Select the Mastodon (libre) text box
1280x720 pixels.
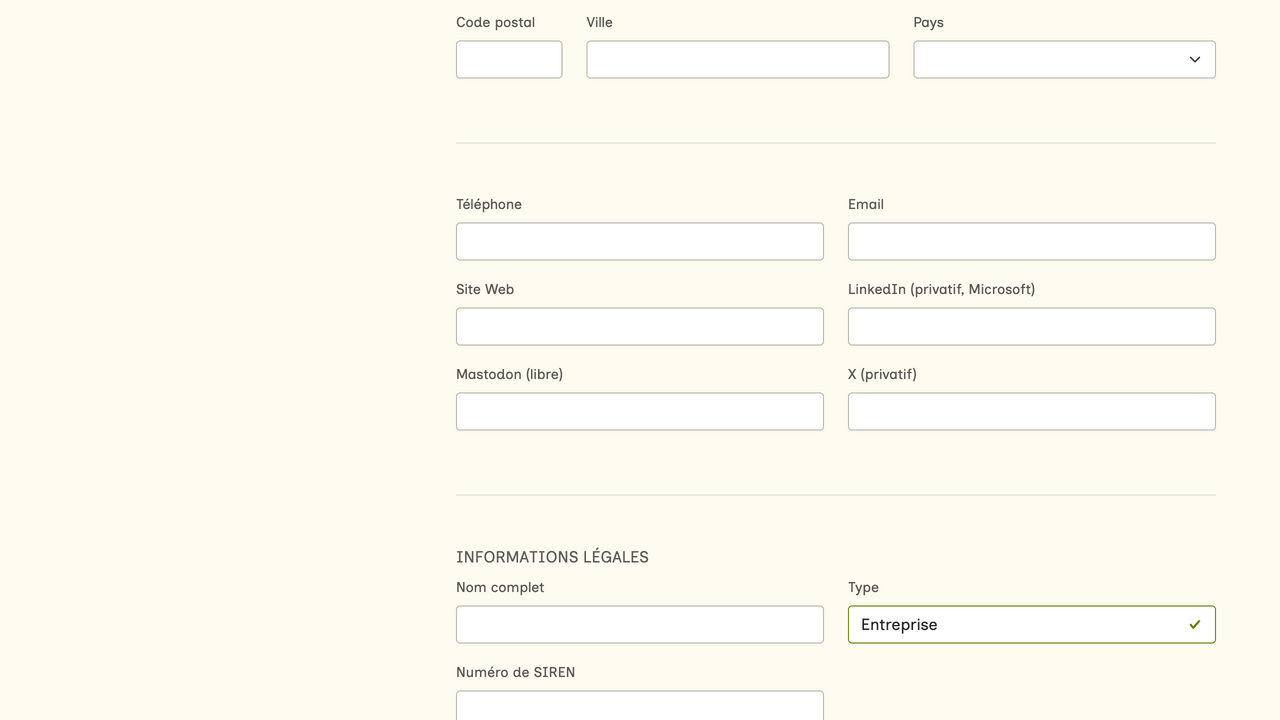pos(639,411)
